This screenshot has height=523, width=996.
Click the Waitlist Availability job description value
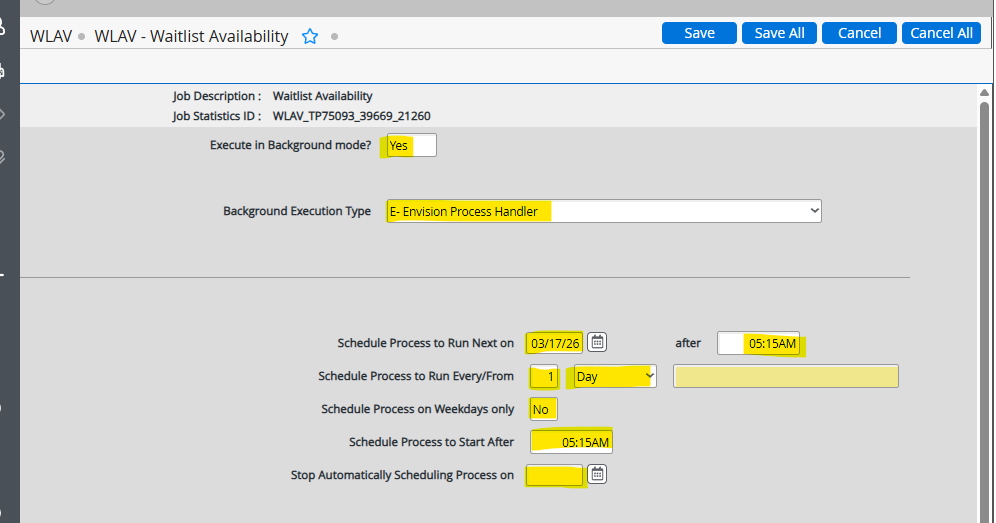pyautogui.click(x=323, y=96)
